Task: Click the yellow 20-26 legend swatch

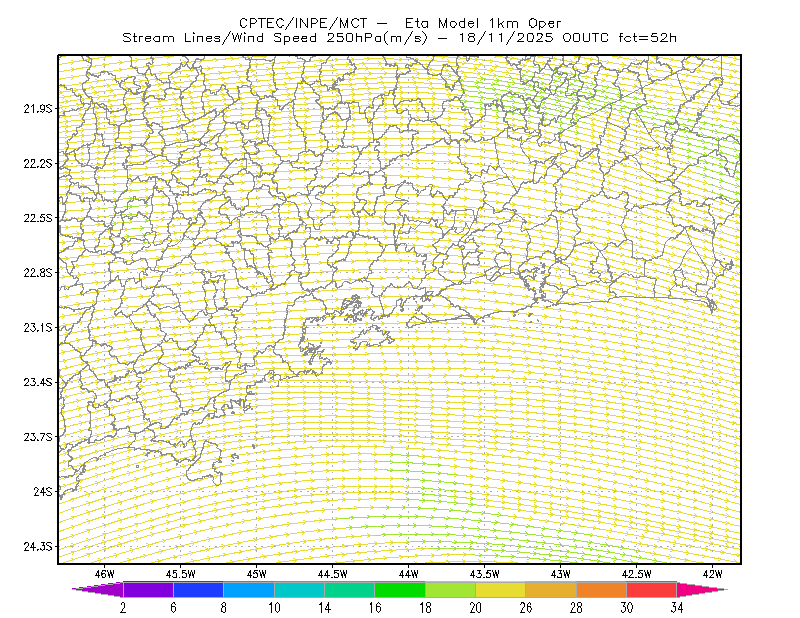Action: 501,589
